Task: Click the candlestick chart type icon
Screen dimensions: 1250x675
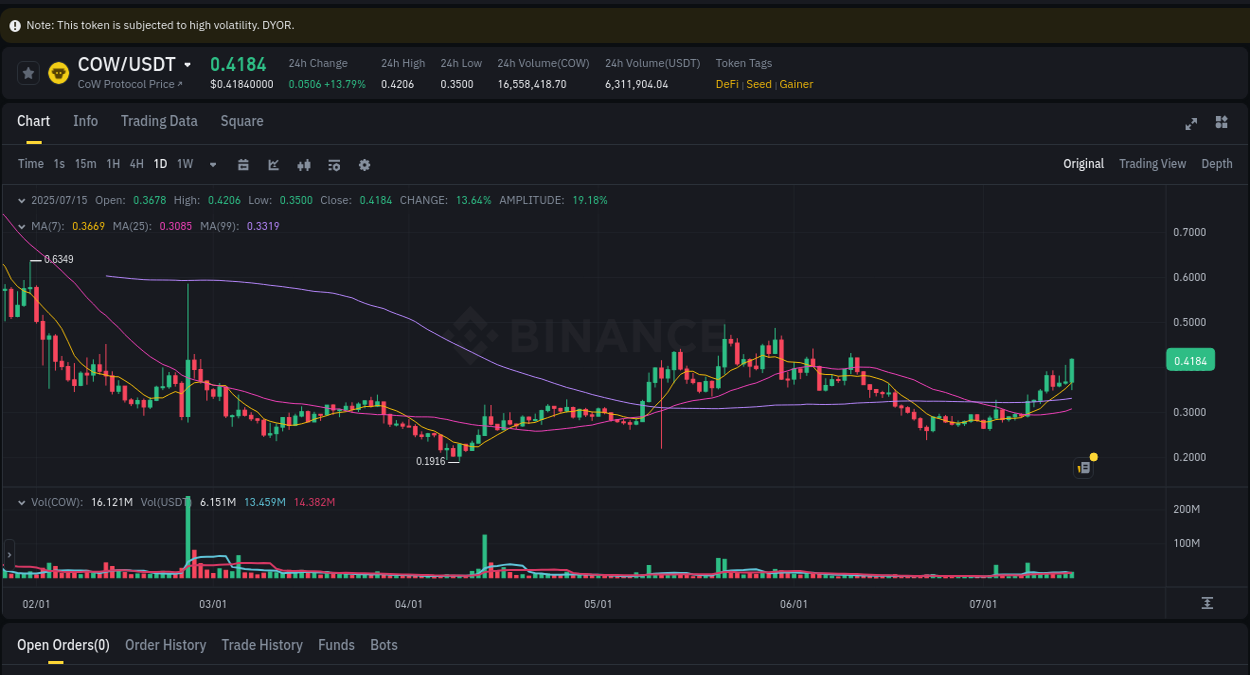Action: pos(303,164)
